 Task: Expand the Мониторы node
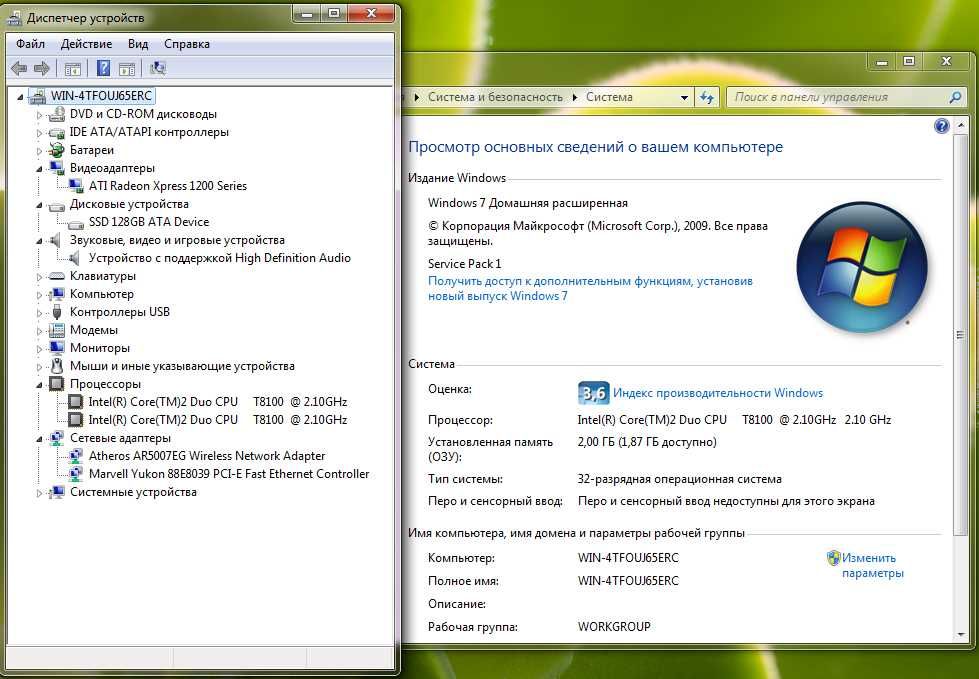39,349
